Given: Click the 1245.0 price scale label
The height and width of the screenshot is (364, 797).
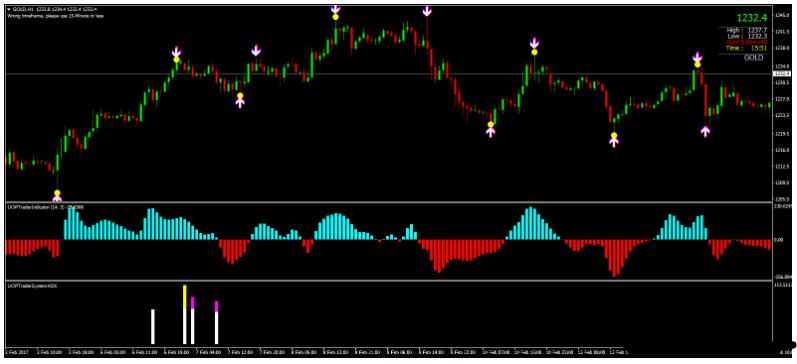Looking at the screenshot, I should [x=782, y=15].
